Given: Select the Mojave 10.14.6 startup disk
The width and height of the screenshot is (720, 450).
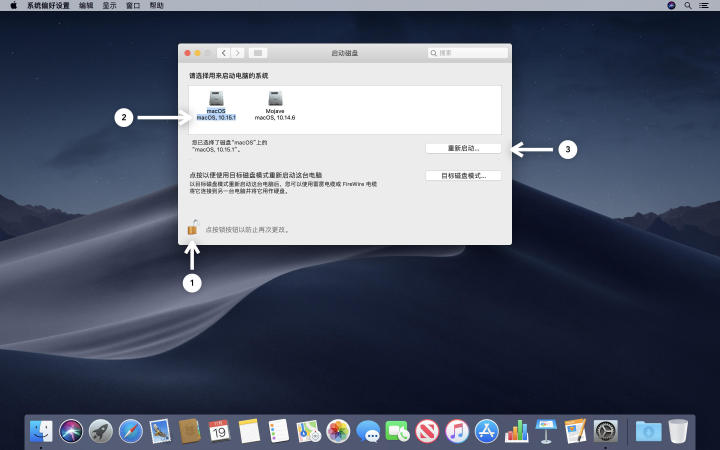Looking at the screenshot, I should click(275, 106).
